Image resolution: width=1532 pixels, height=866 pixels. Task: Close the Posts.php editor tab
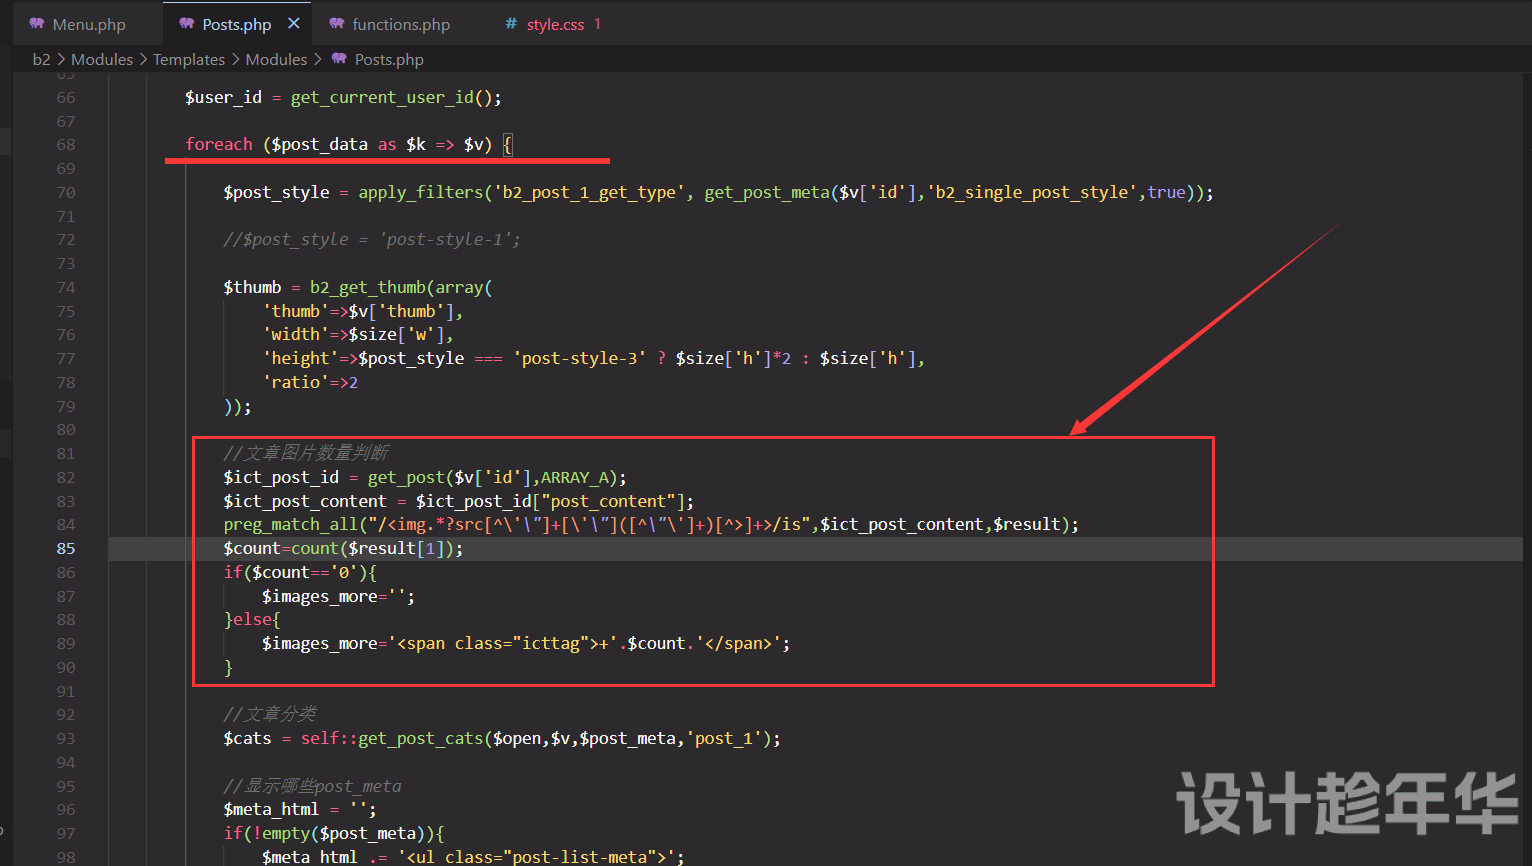[293, 23]
